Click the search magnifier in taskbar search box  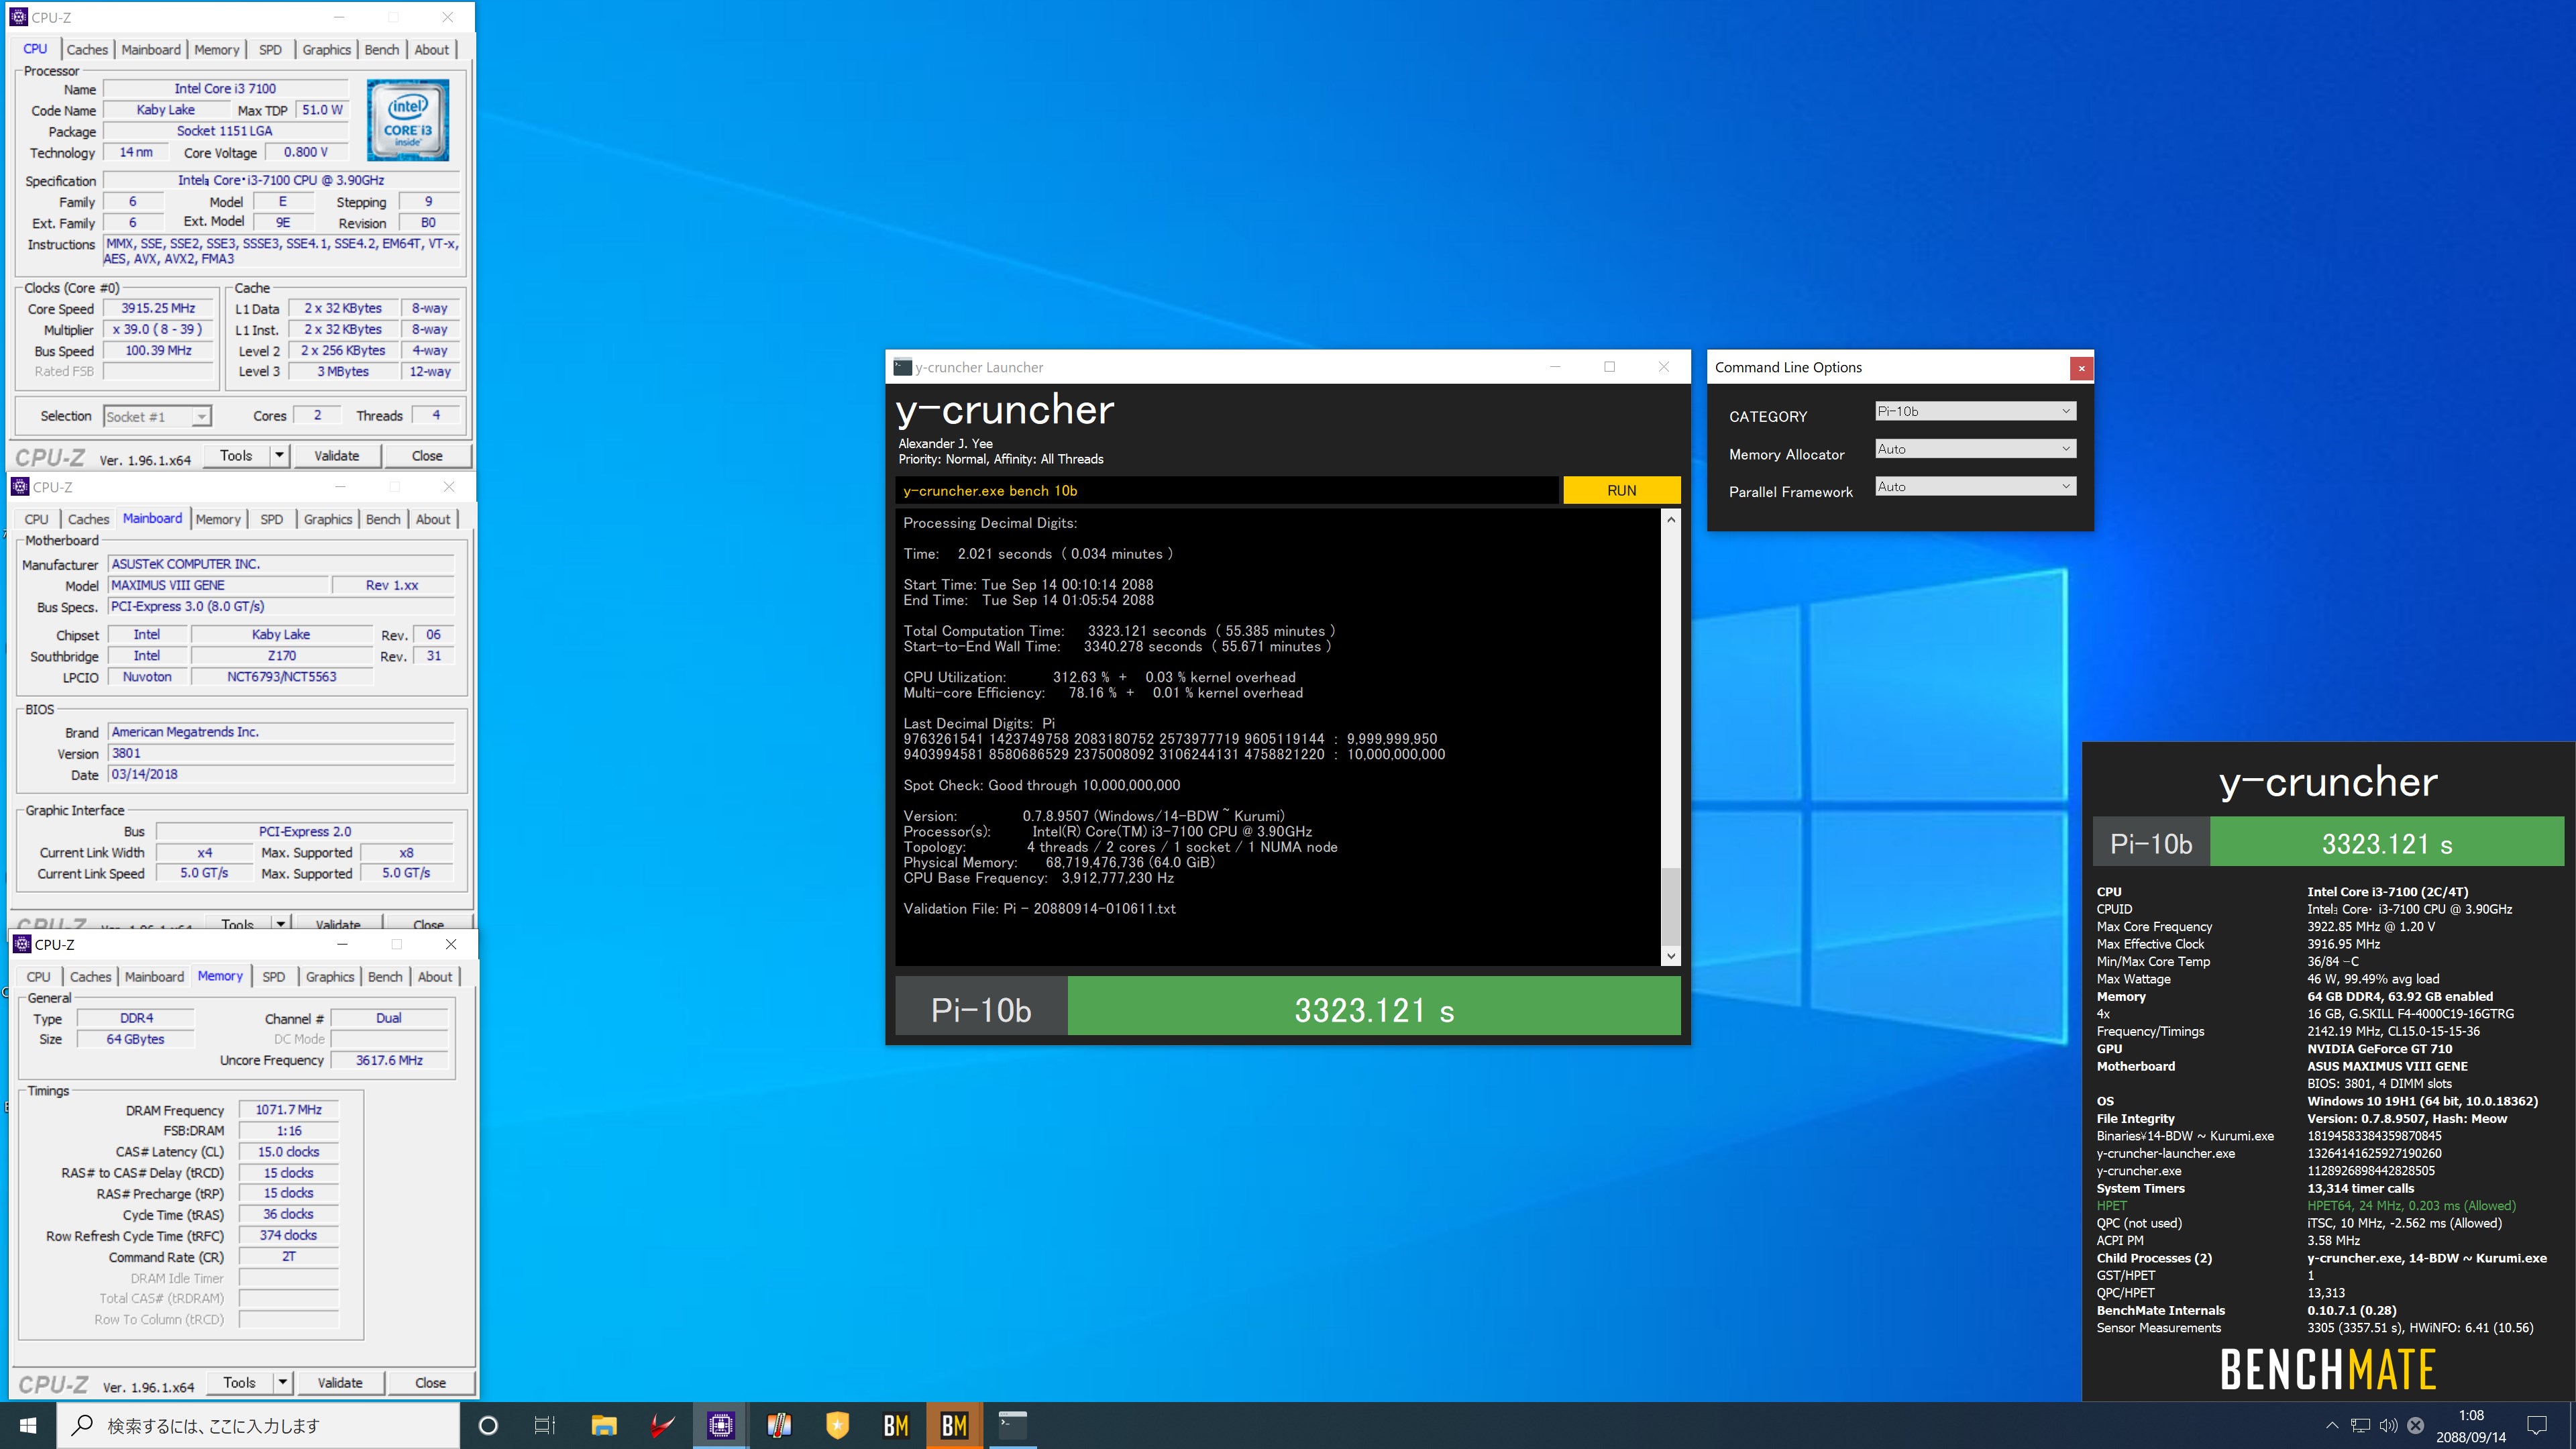tap(83, 1425)
